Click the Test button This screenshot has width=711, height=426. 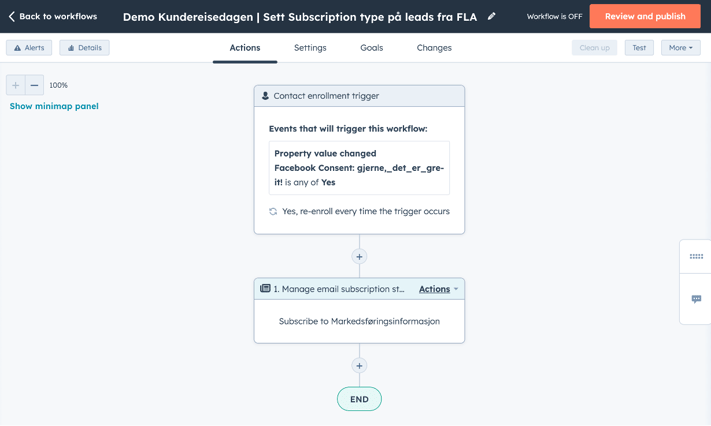(x=639, y=48)
